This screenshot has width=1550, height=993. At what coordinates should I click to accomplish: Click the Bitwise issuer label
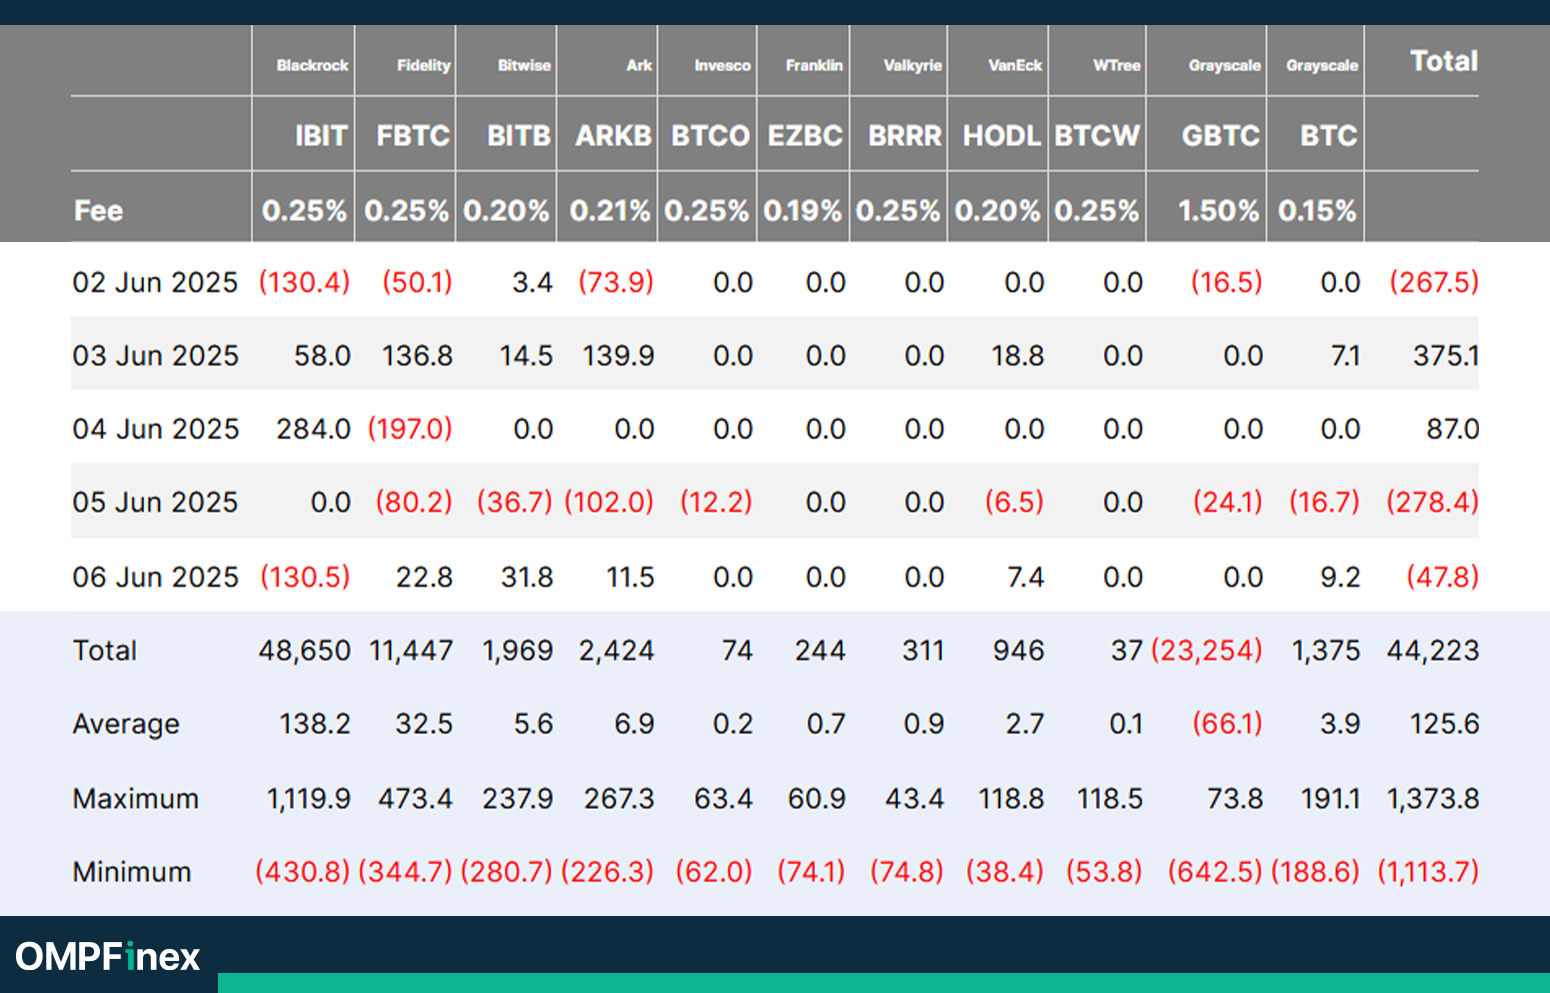coord(524,65)
